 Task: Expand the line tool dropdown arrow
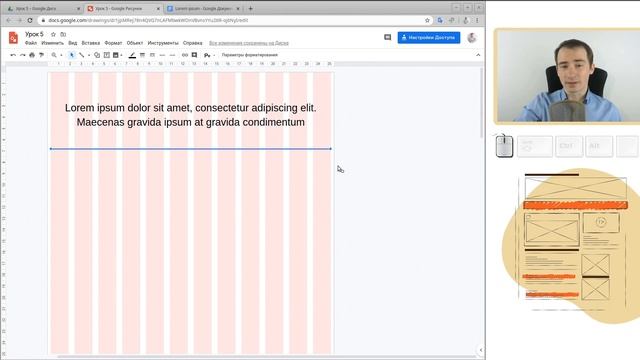(x=89, y=55)
